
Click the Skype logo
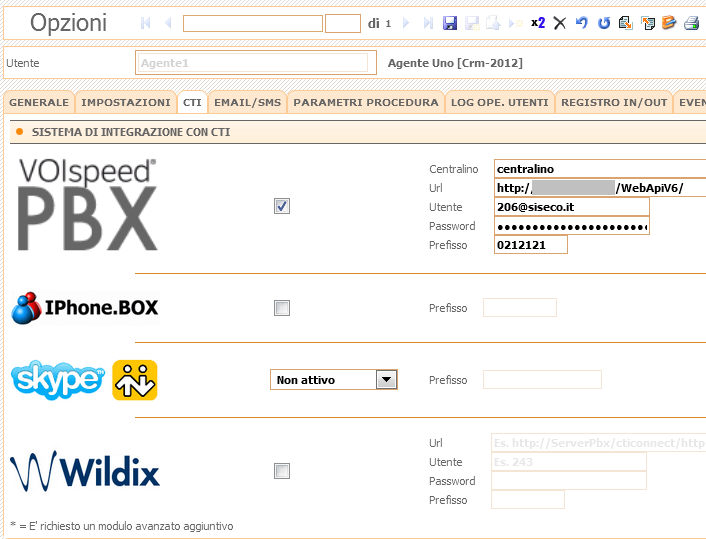coord(58,380)
